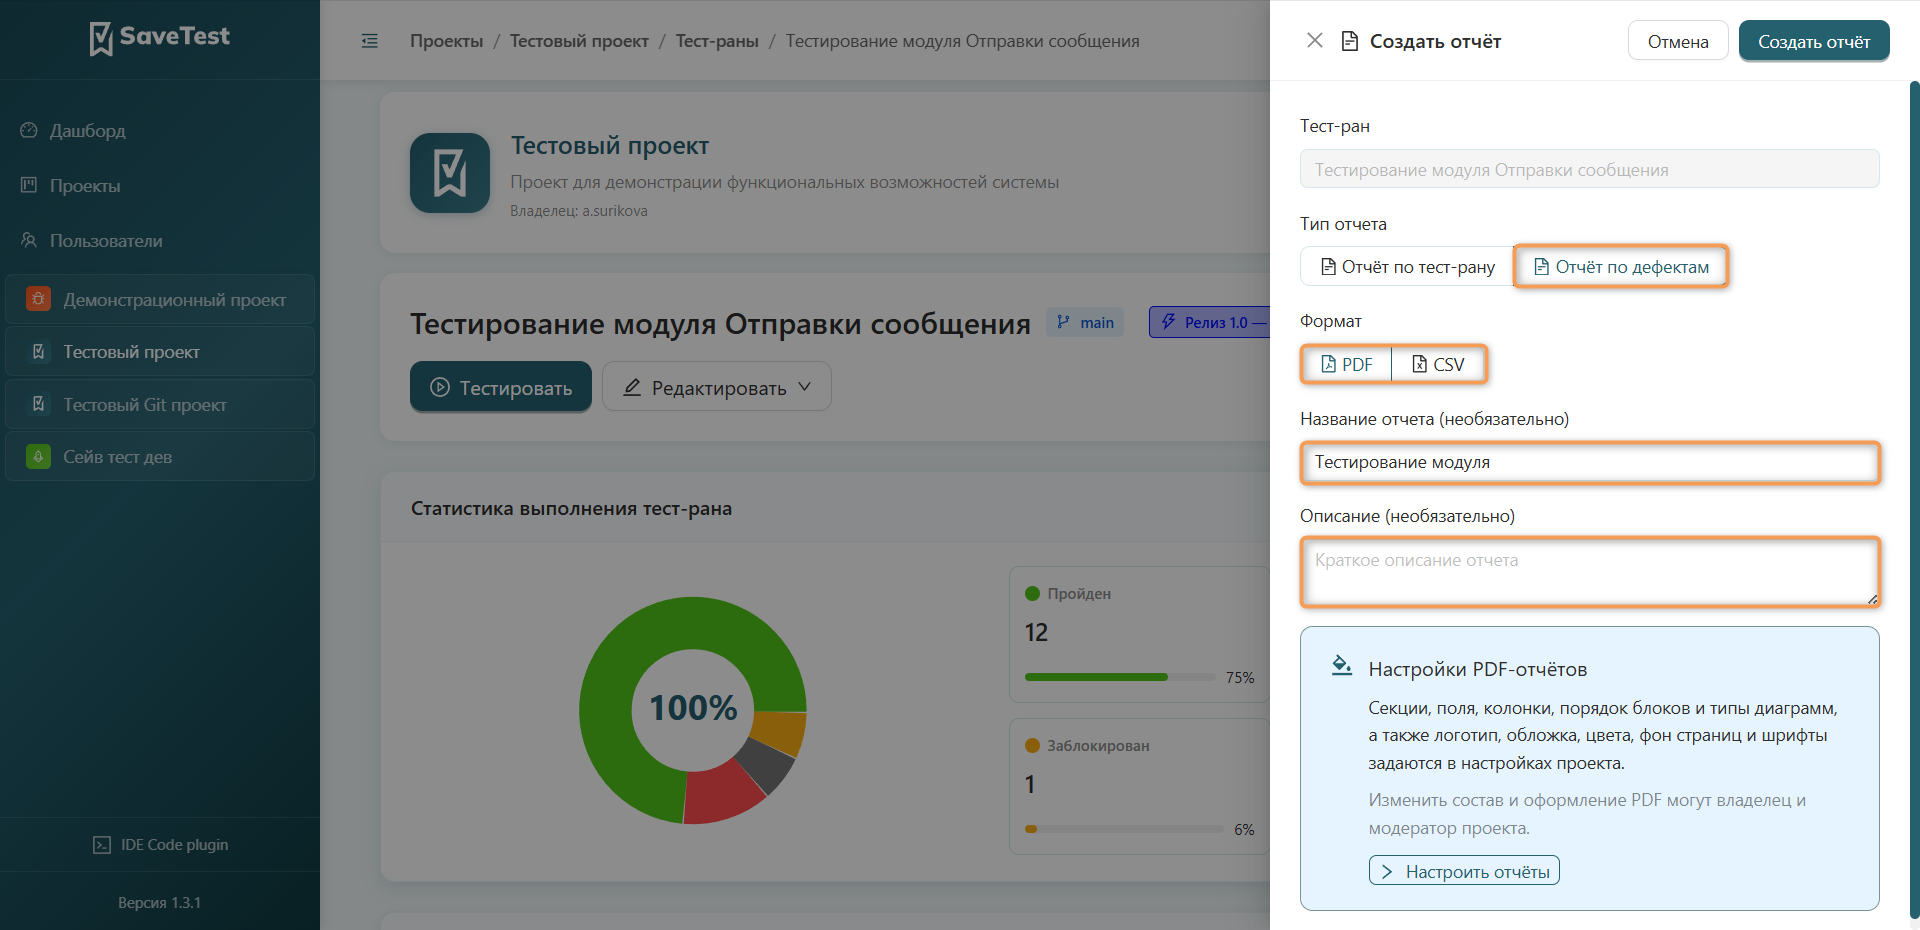This screenshot has width=1920, height=930.
Task: Click the Релиз 1.0 milestone tag
Action: tap(1210, 322)
